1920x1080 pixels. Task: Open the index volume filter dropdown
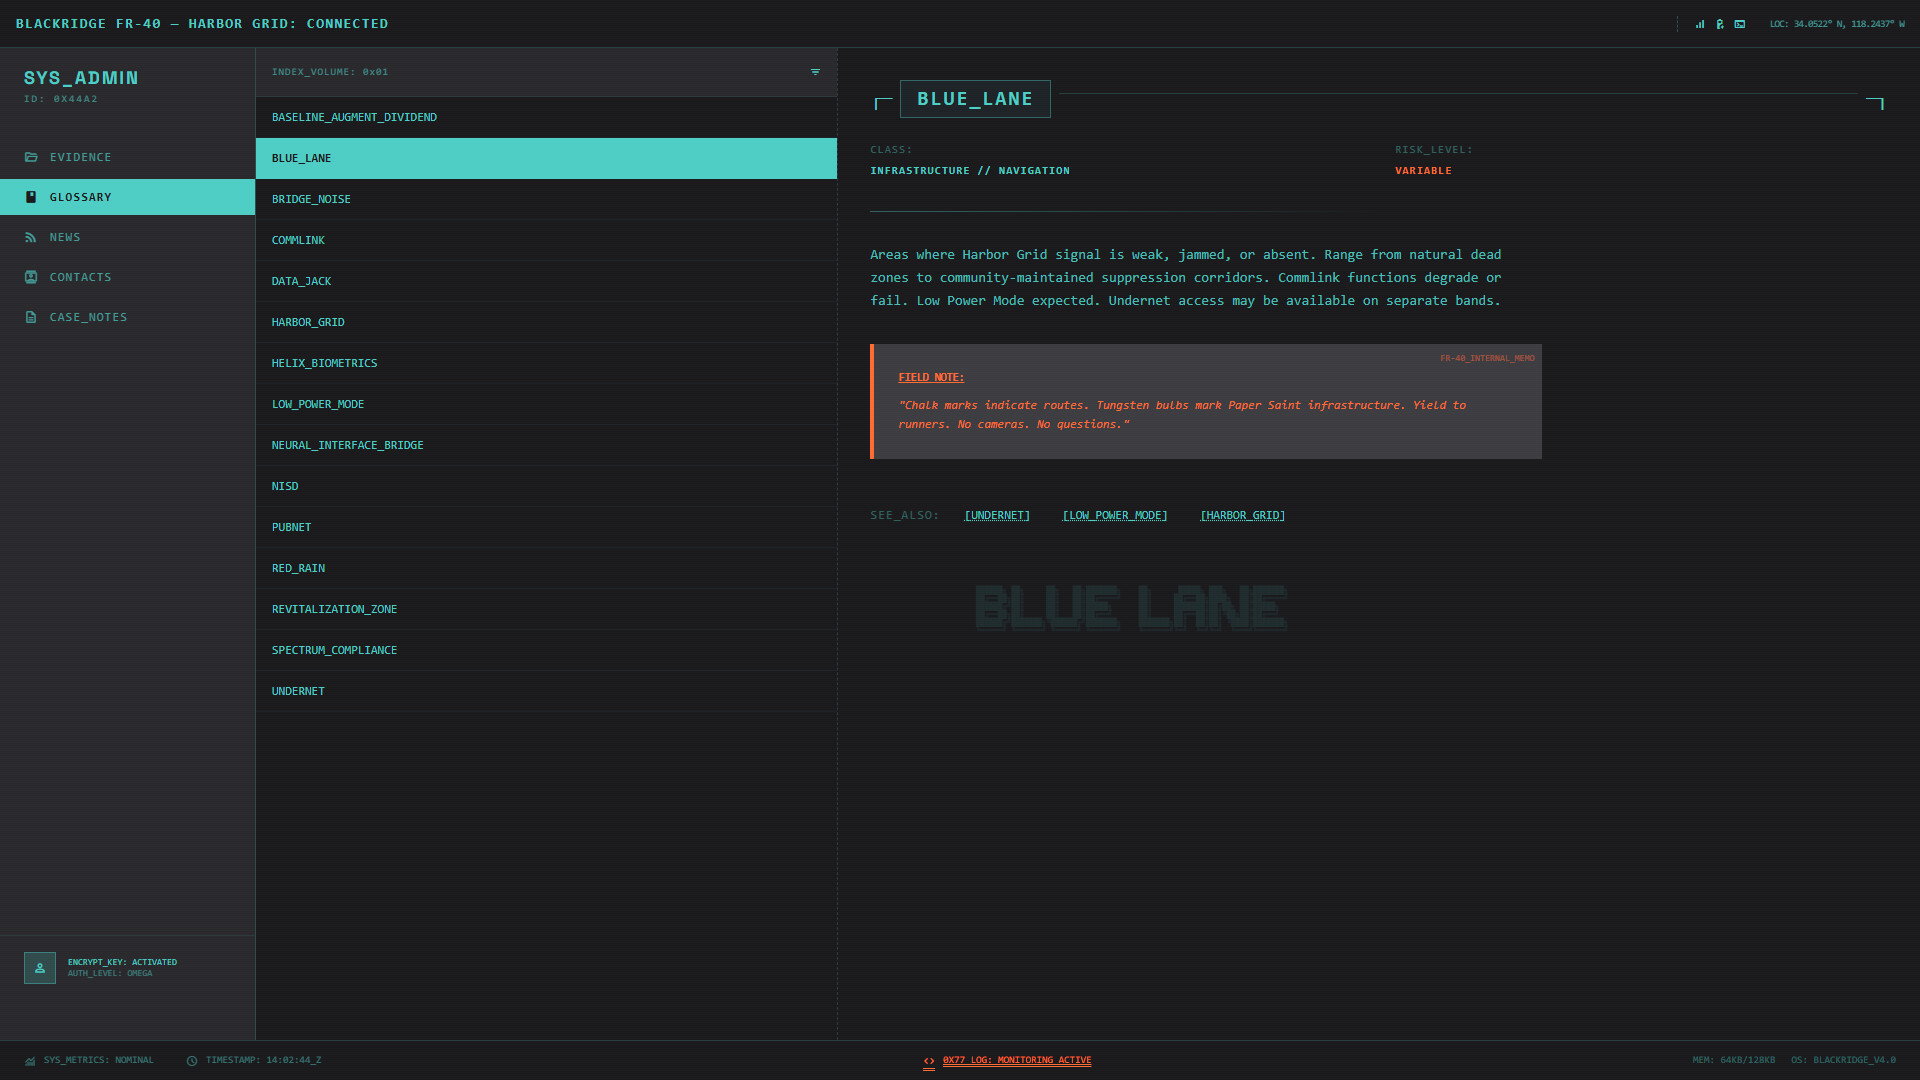coord(815,72)
